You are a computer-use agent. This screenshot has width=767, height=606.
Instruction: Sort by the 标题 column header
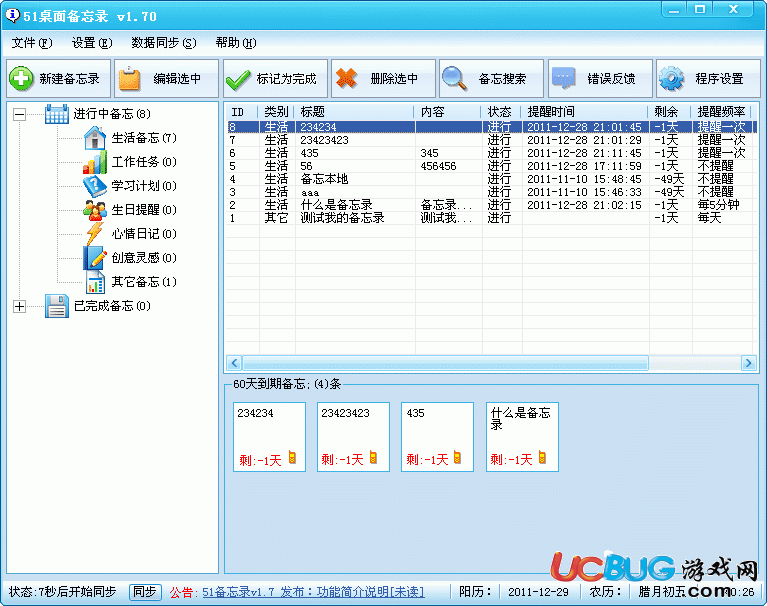(x=355, y=112)
